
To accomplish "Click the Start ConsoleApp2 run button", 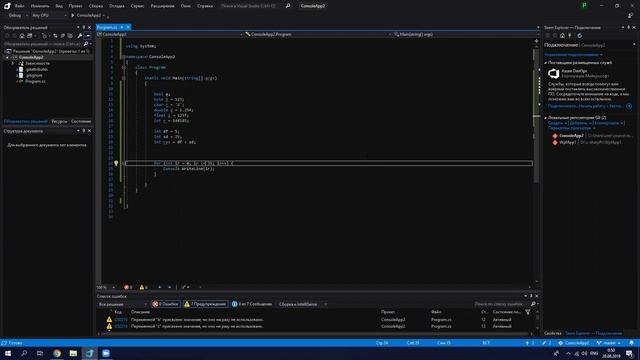I will [x=88, y=16].
